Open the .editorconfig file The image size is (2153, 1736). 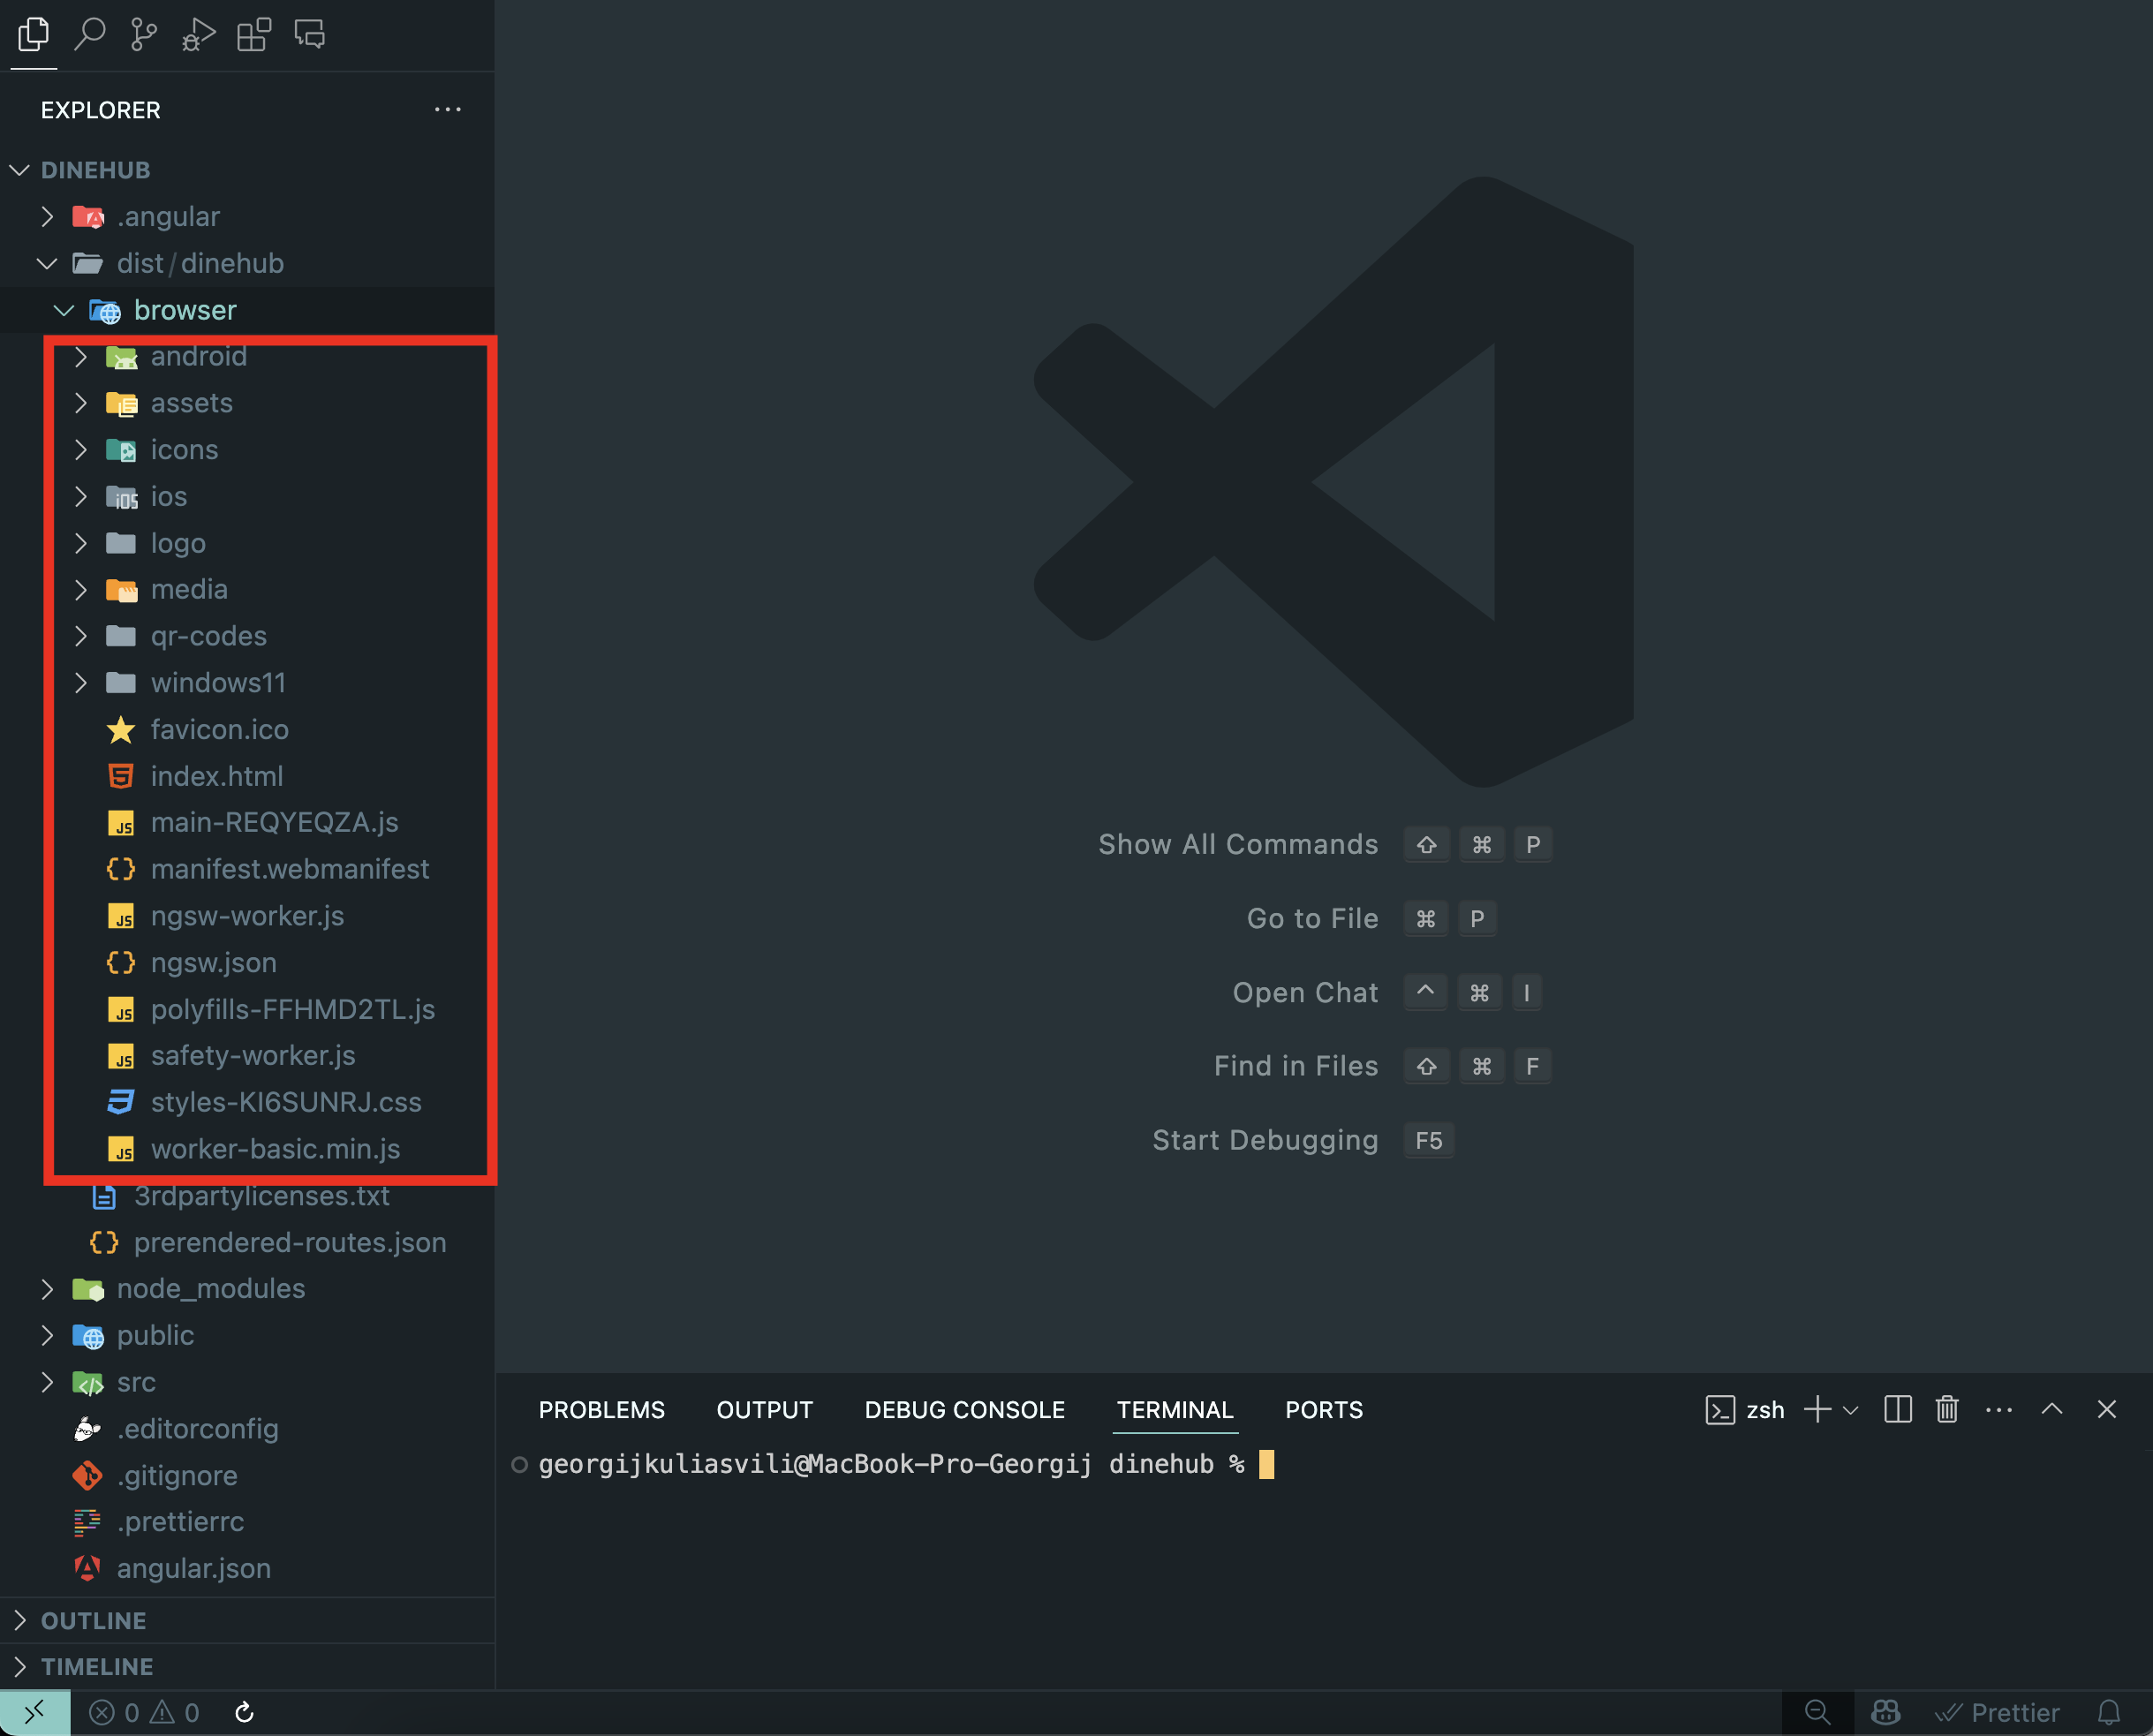247,1428
